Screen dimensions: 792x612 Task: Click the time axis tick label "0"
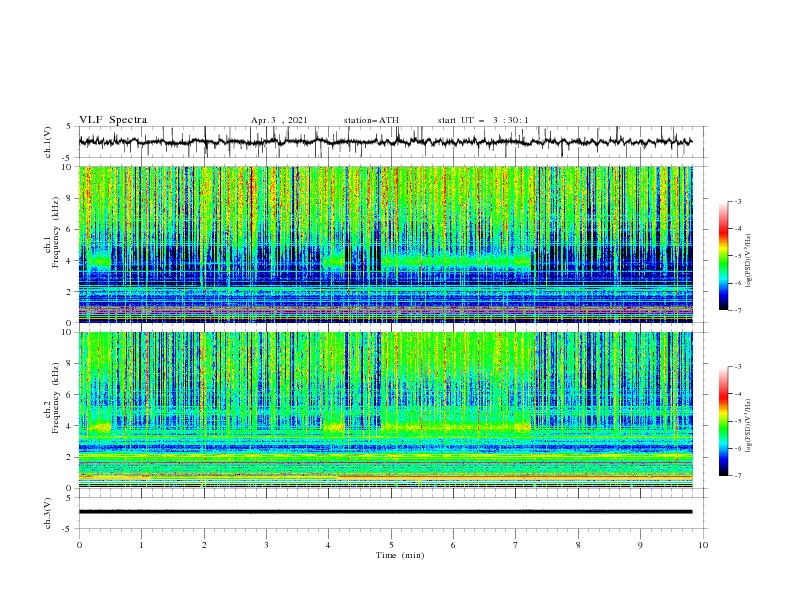click(79, 545)
